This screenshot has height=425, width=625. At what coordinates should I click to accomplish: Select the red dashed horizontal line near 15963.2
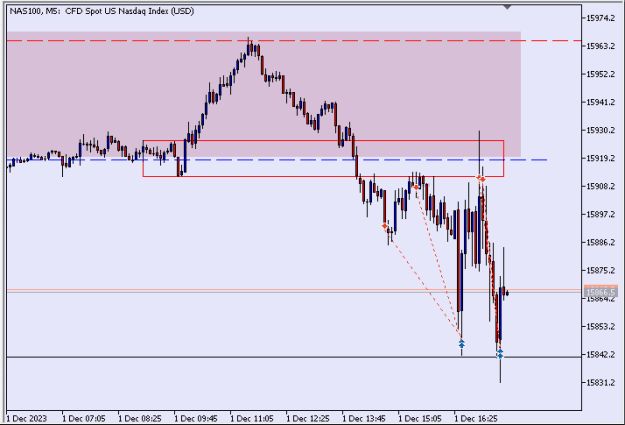(294, 41)
